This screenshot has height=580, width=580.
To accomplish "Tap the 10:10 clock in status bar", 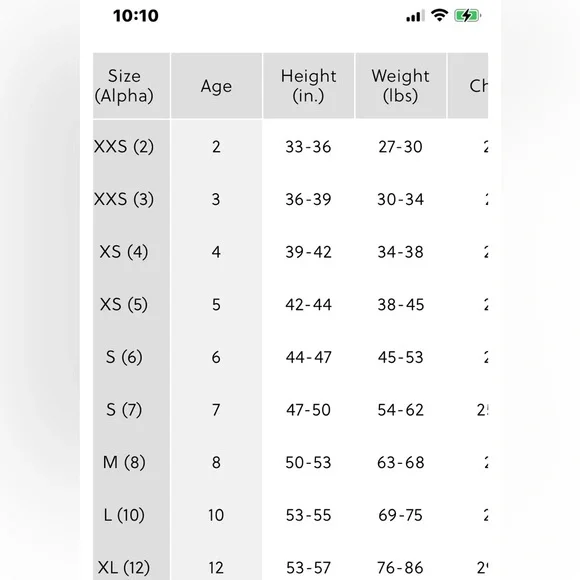I will [x=136, y=16].
